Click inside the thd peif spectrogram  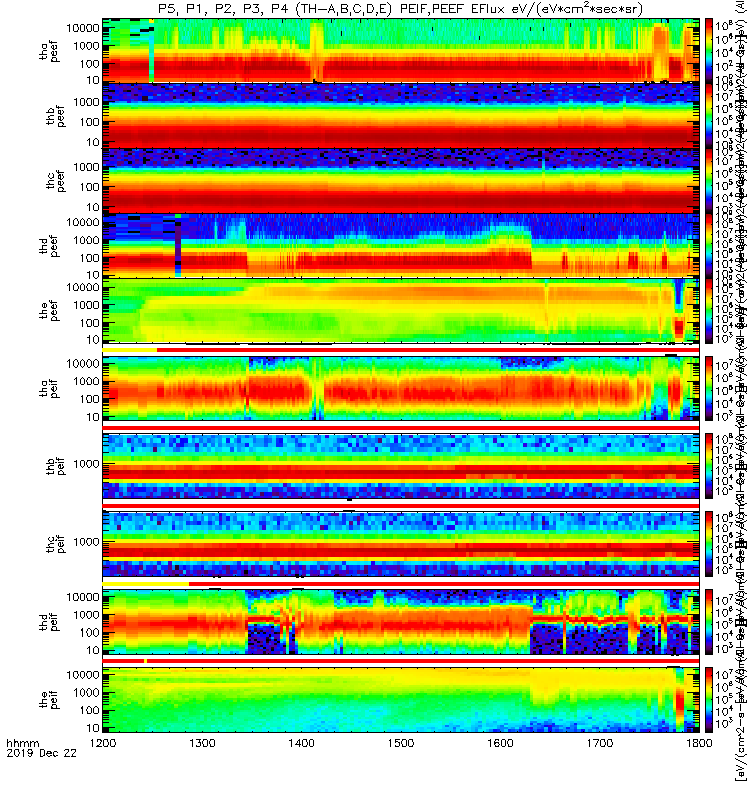click(401, 622)
